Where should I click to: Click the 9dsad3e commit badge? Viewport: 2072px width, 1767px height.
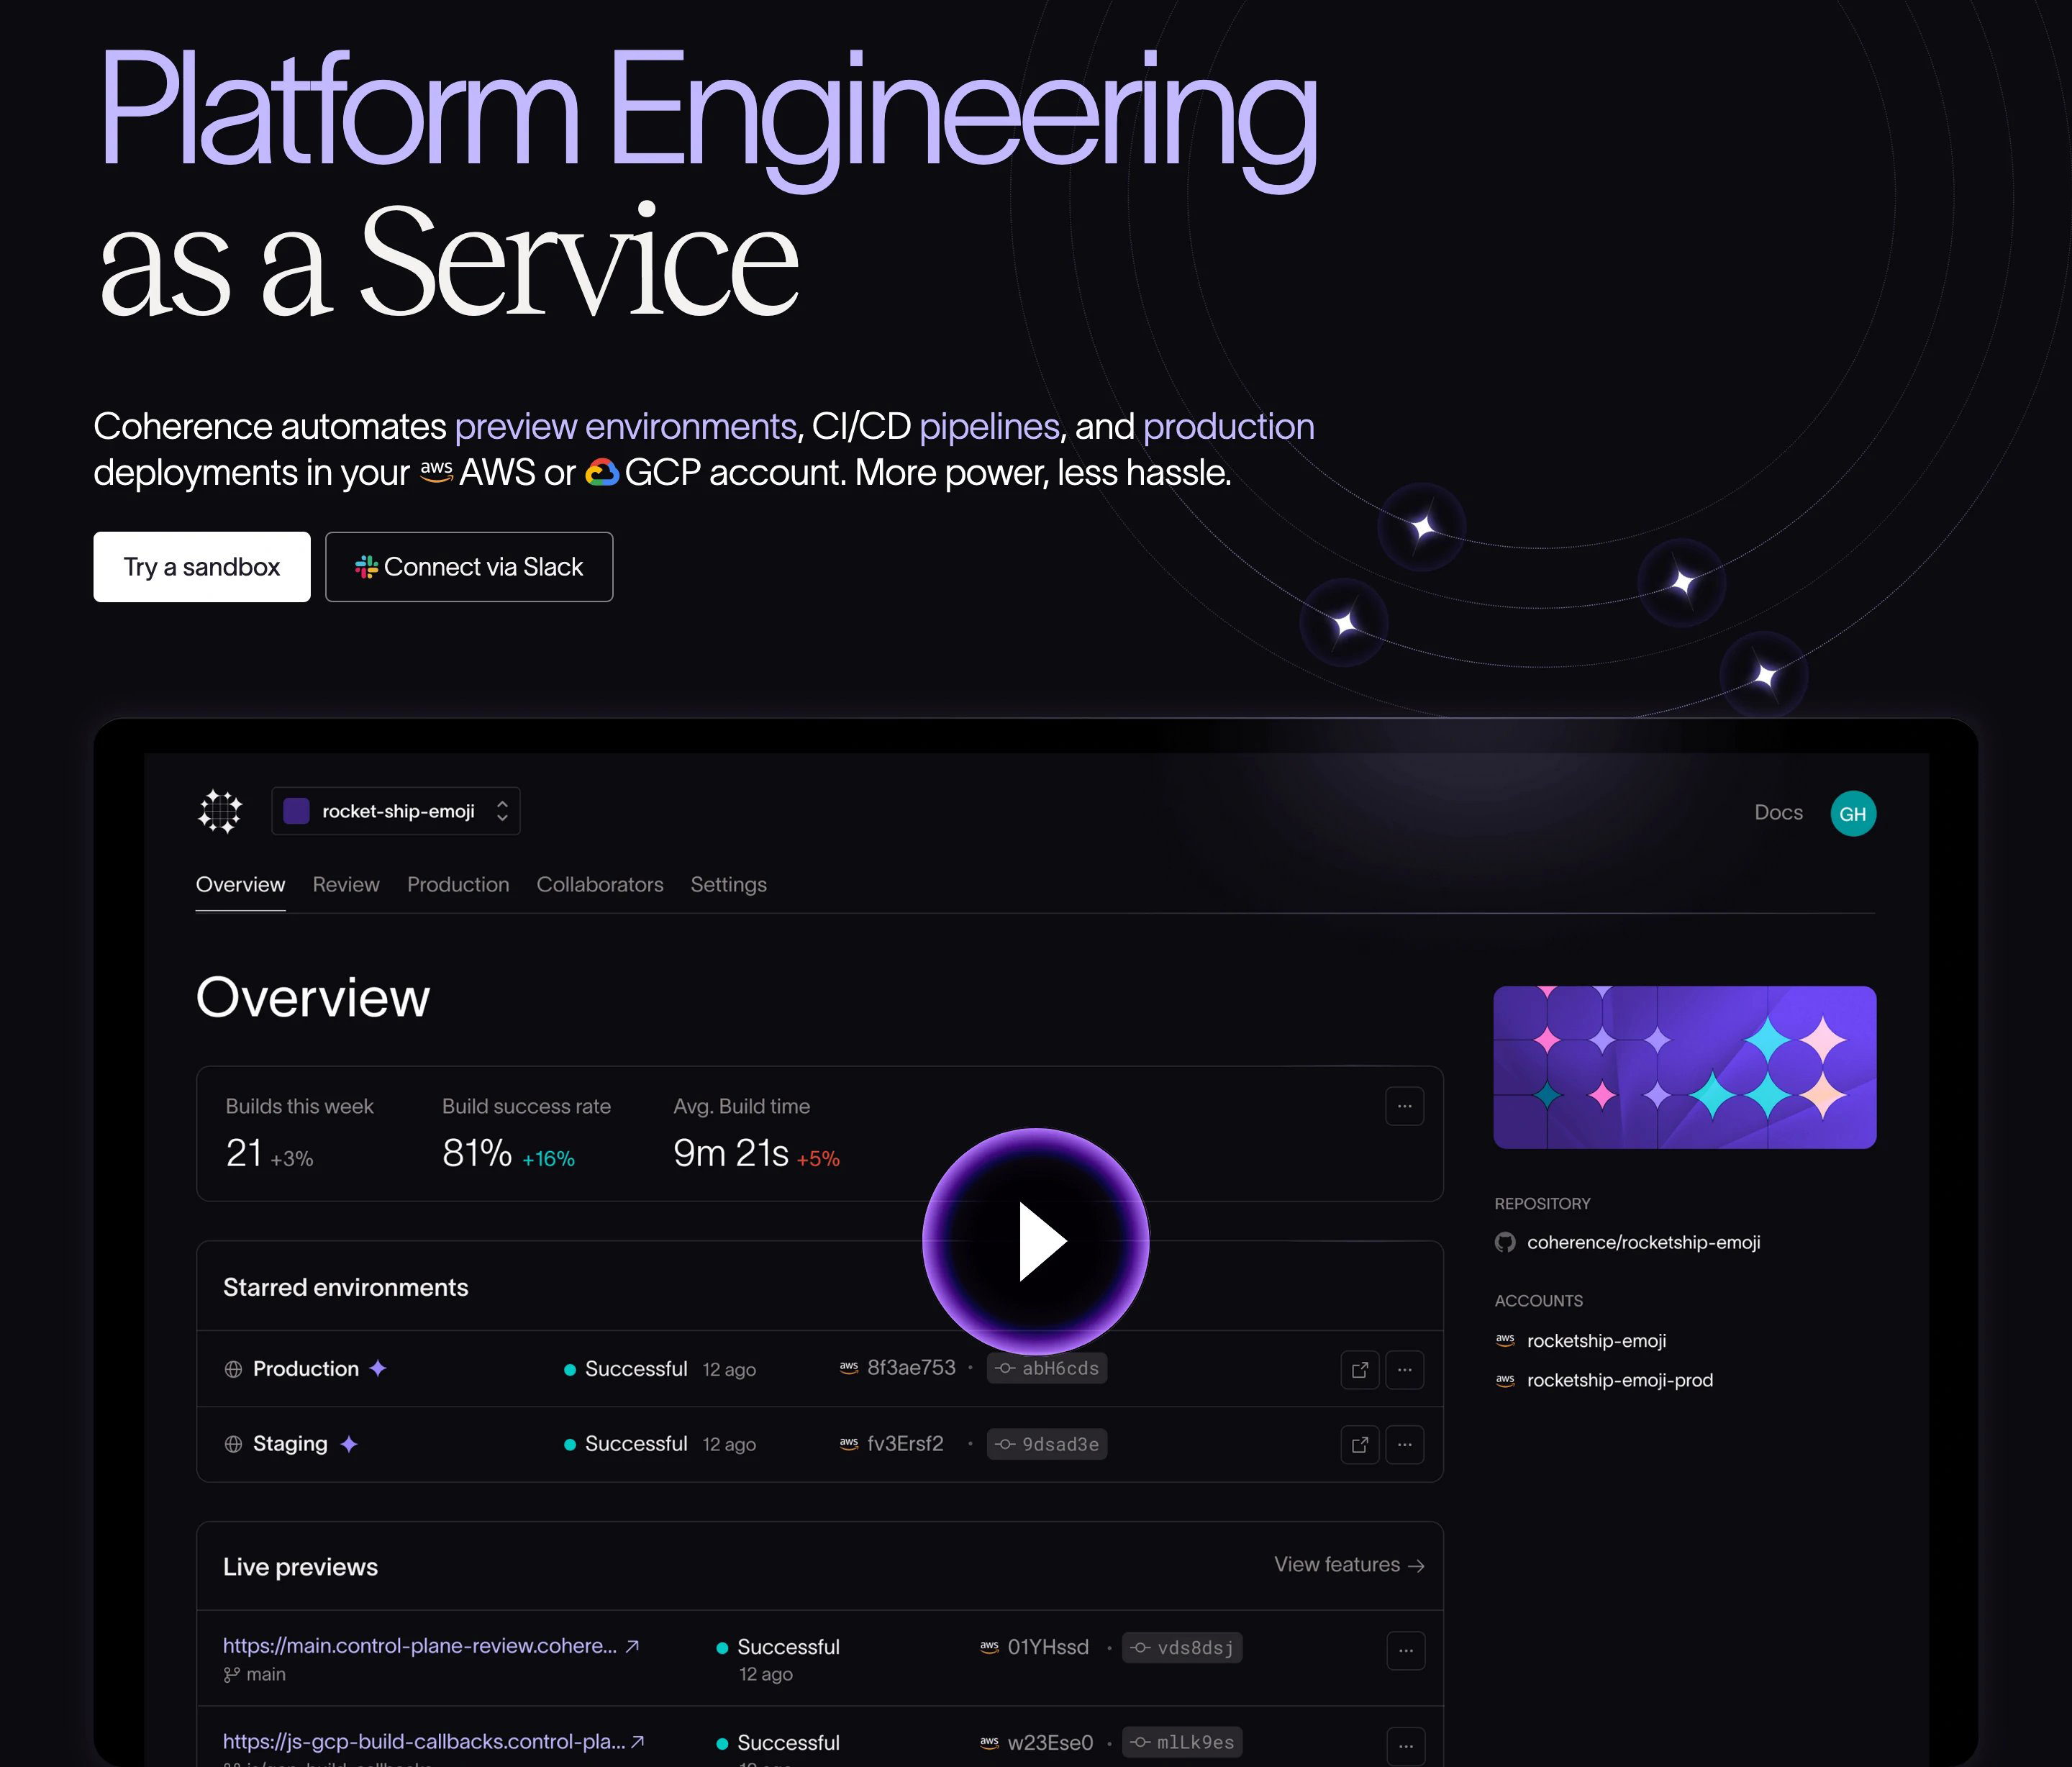pyautogui.click(x=1047, y=1444)
